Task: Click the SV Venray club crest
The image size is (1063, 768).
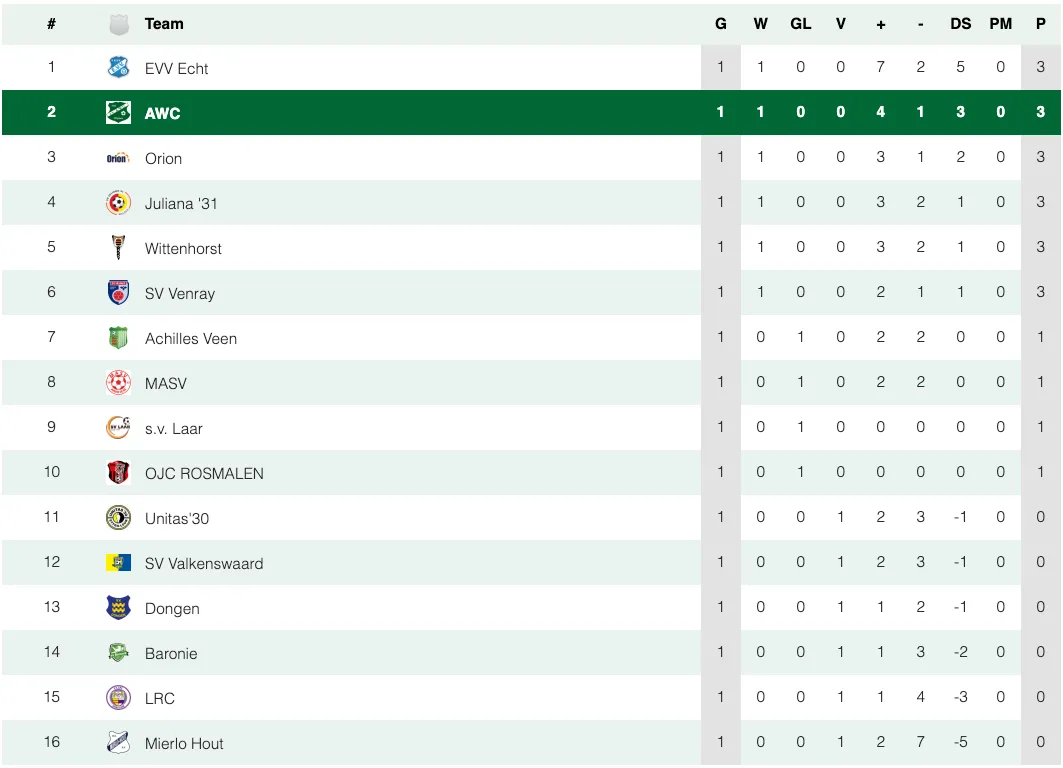Action: pyautogui.click(x=118, y=293)
